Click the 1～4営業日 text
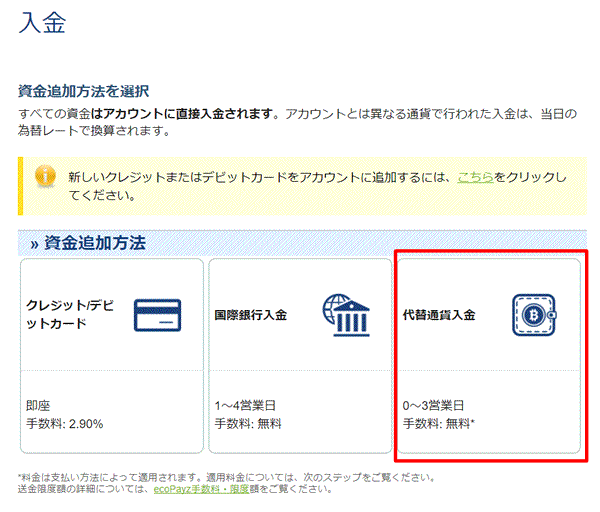 coord(245,405)
